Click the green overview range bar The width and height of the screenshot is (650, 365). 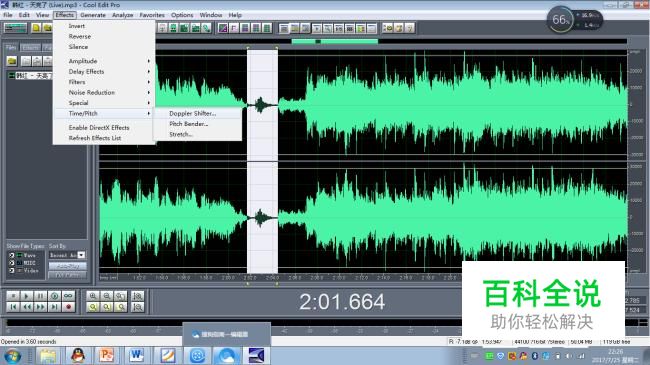click(335, 41)
